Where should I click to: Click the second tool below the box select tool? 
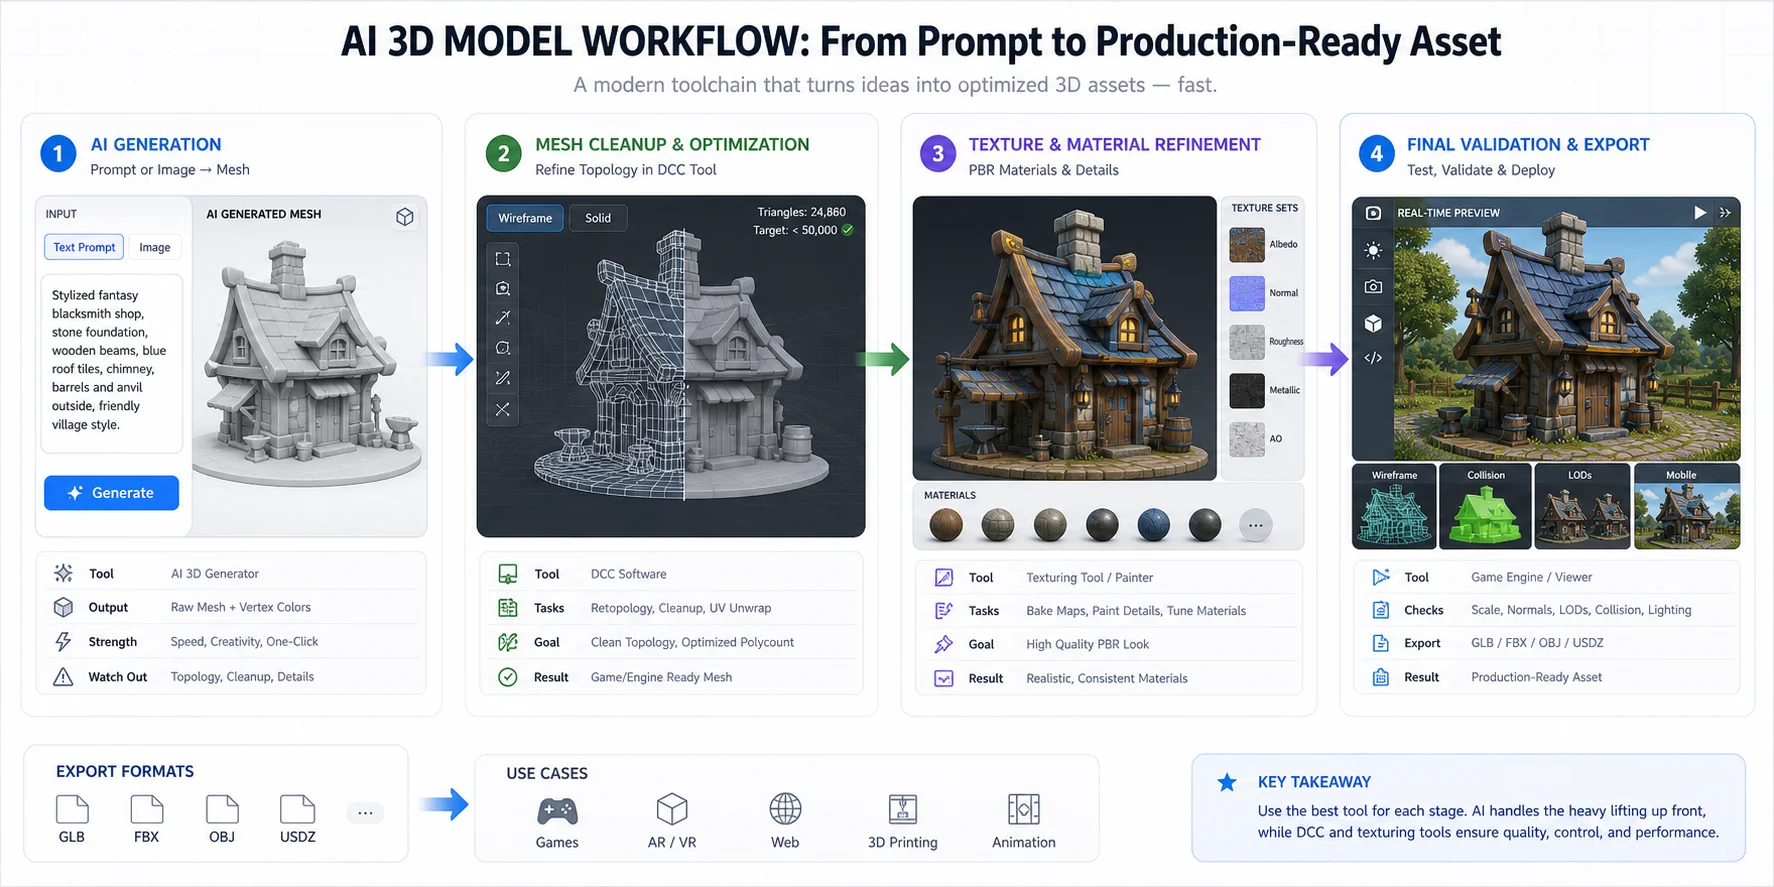503,289
